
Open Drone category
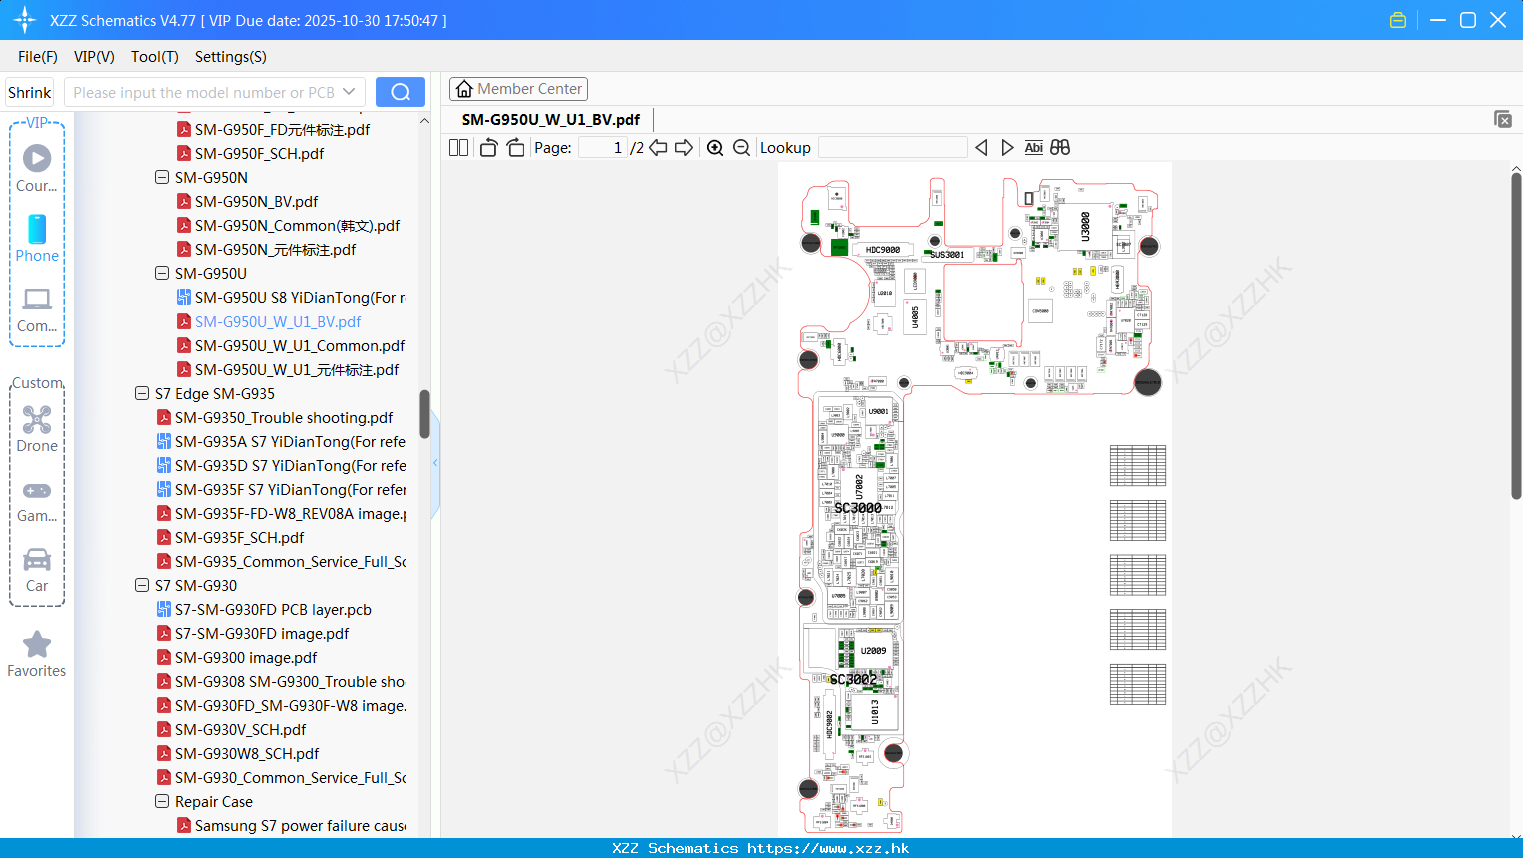[x=37, y=429]
